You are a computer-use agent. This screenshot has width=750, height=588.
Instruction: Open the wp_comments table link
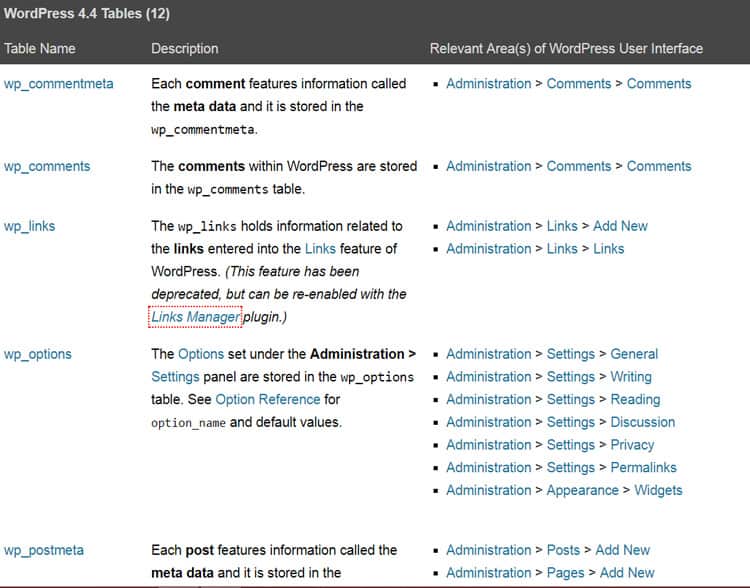[47, 166]
